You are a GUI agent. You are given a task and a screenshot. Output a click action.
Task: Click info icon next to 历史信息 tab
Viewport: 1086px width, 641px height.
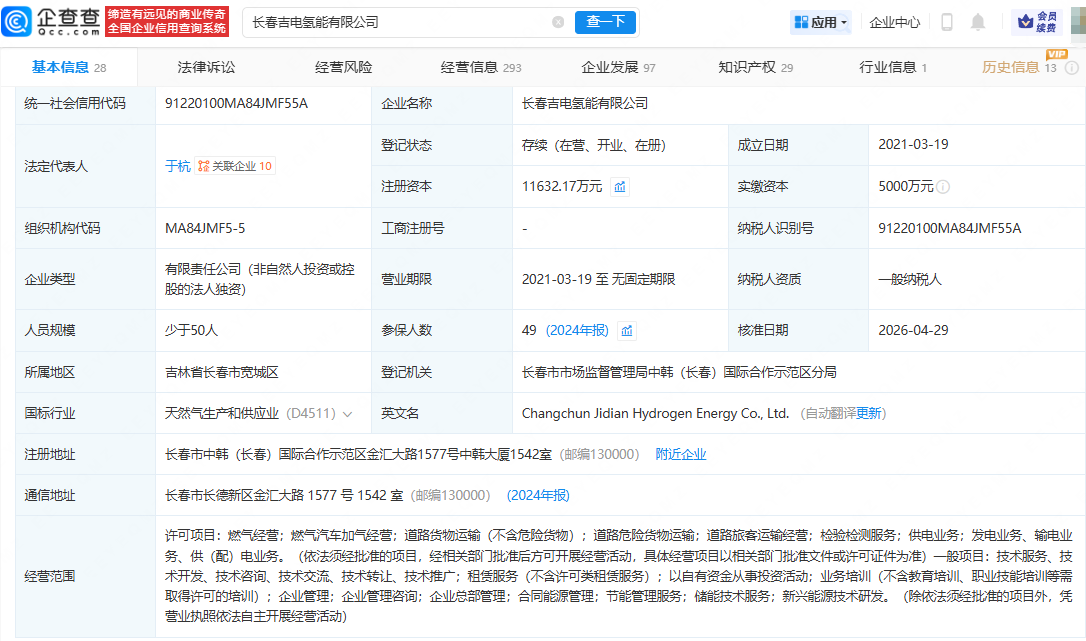pyautogui.click(x=1071, y=68)
